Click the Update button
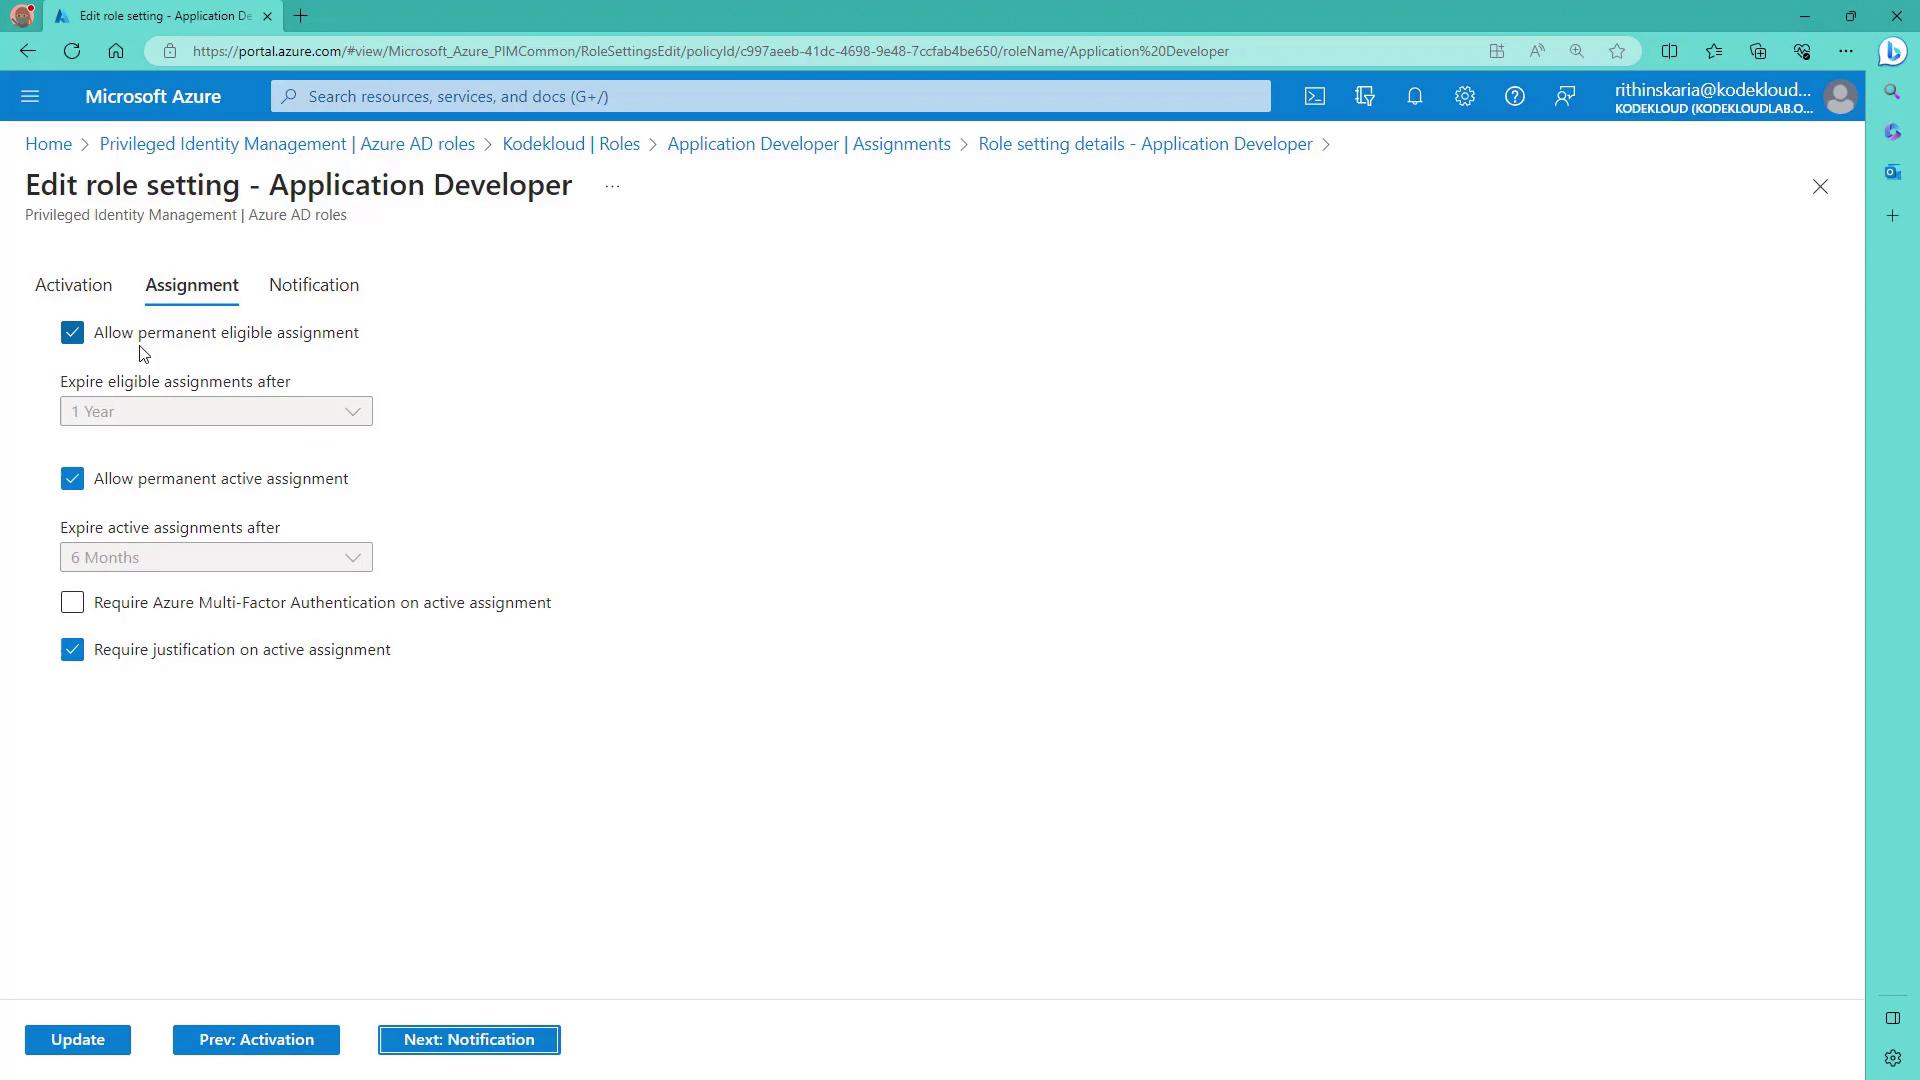The height and width of the screenshot is (1080, 1920). point(78,1040)
